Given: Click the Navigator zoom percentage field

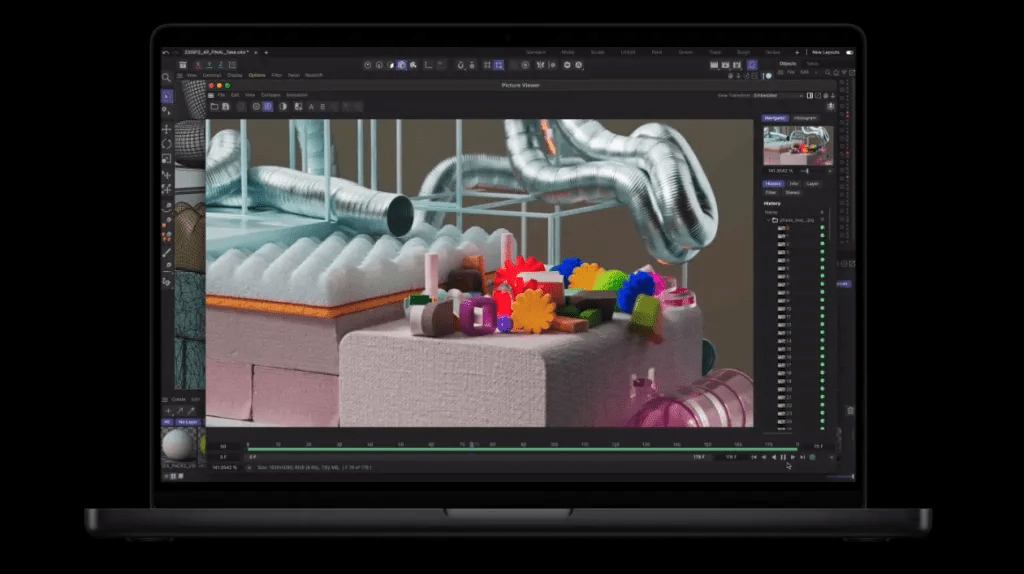Looking at the screenshot, I should point(780,171).
